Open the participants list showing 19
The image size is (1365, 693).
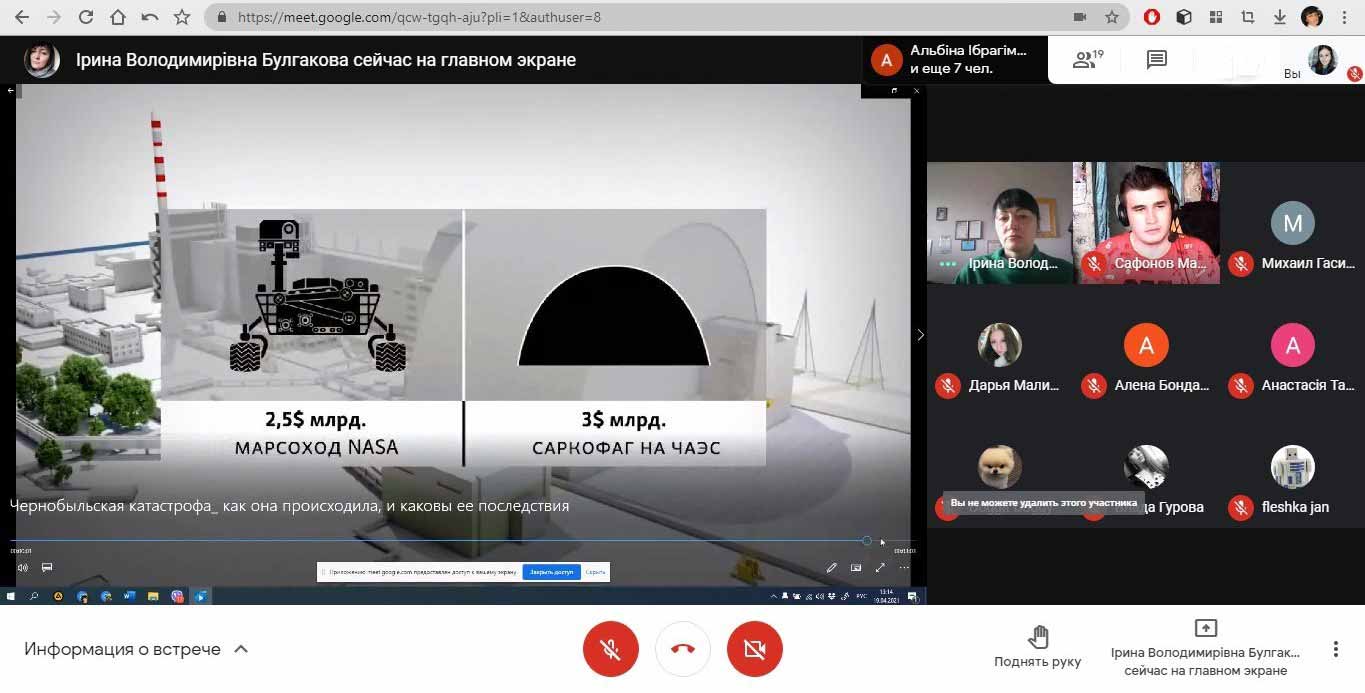pyautogui.click(x=1087, y=60)
